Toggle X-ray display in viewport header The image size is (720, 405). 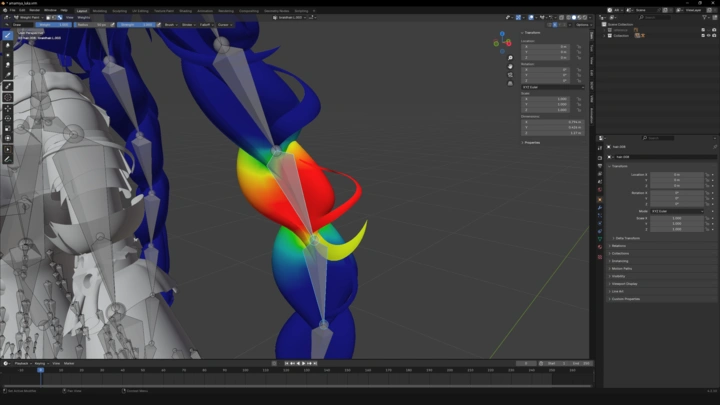[x=561, y=17]
